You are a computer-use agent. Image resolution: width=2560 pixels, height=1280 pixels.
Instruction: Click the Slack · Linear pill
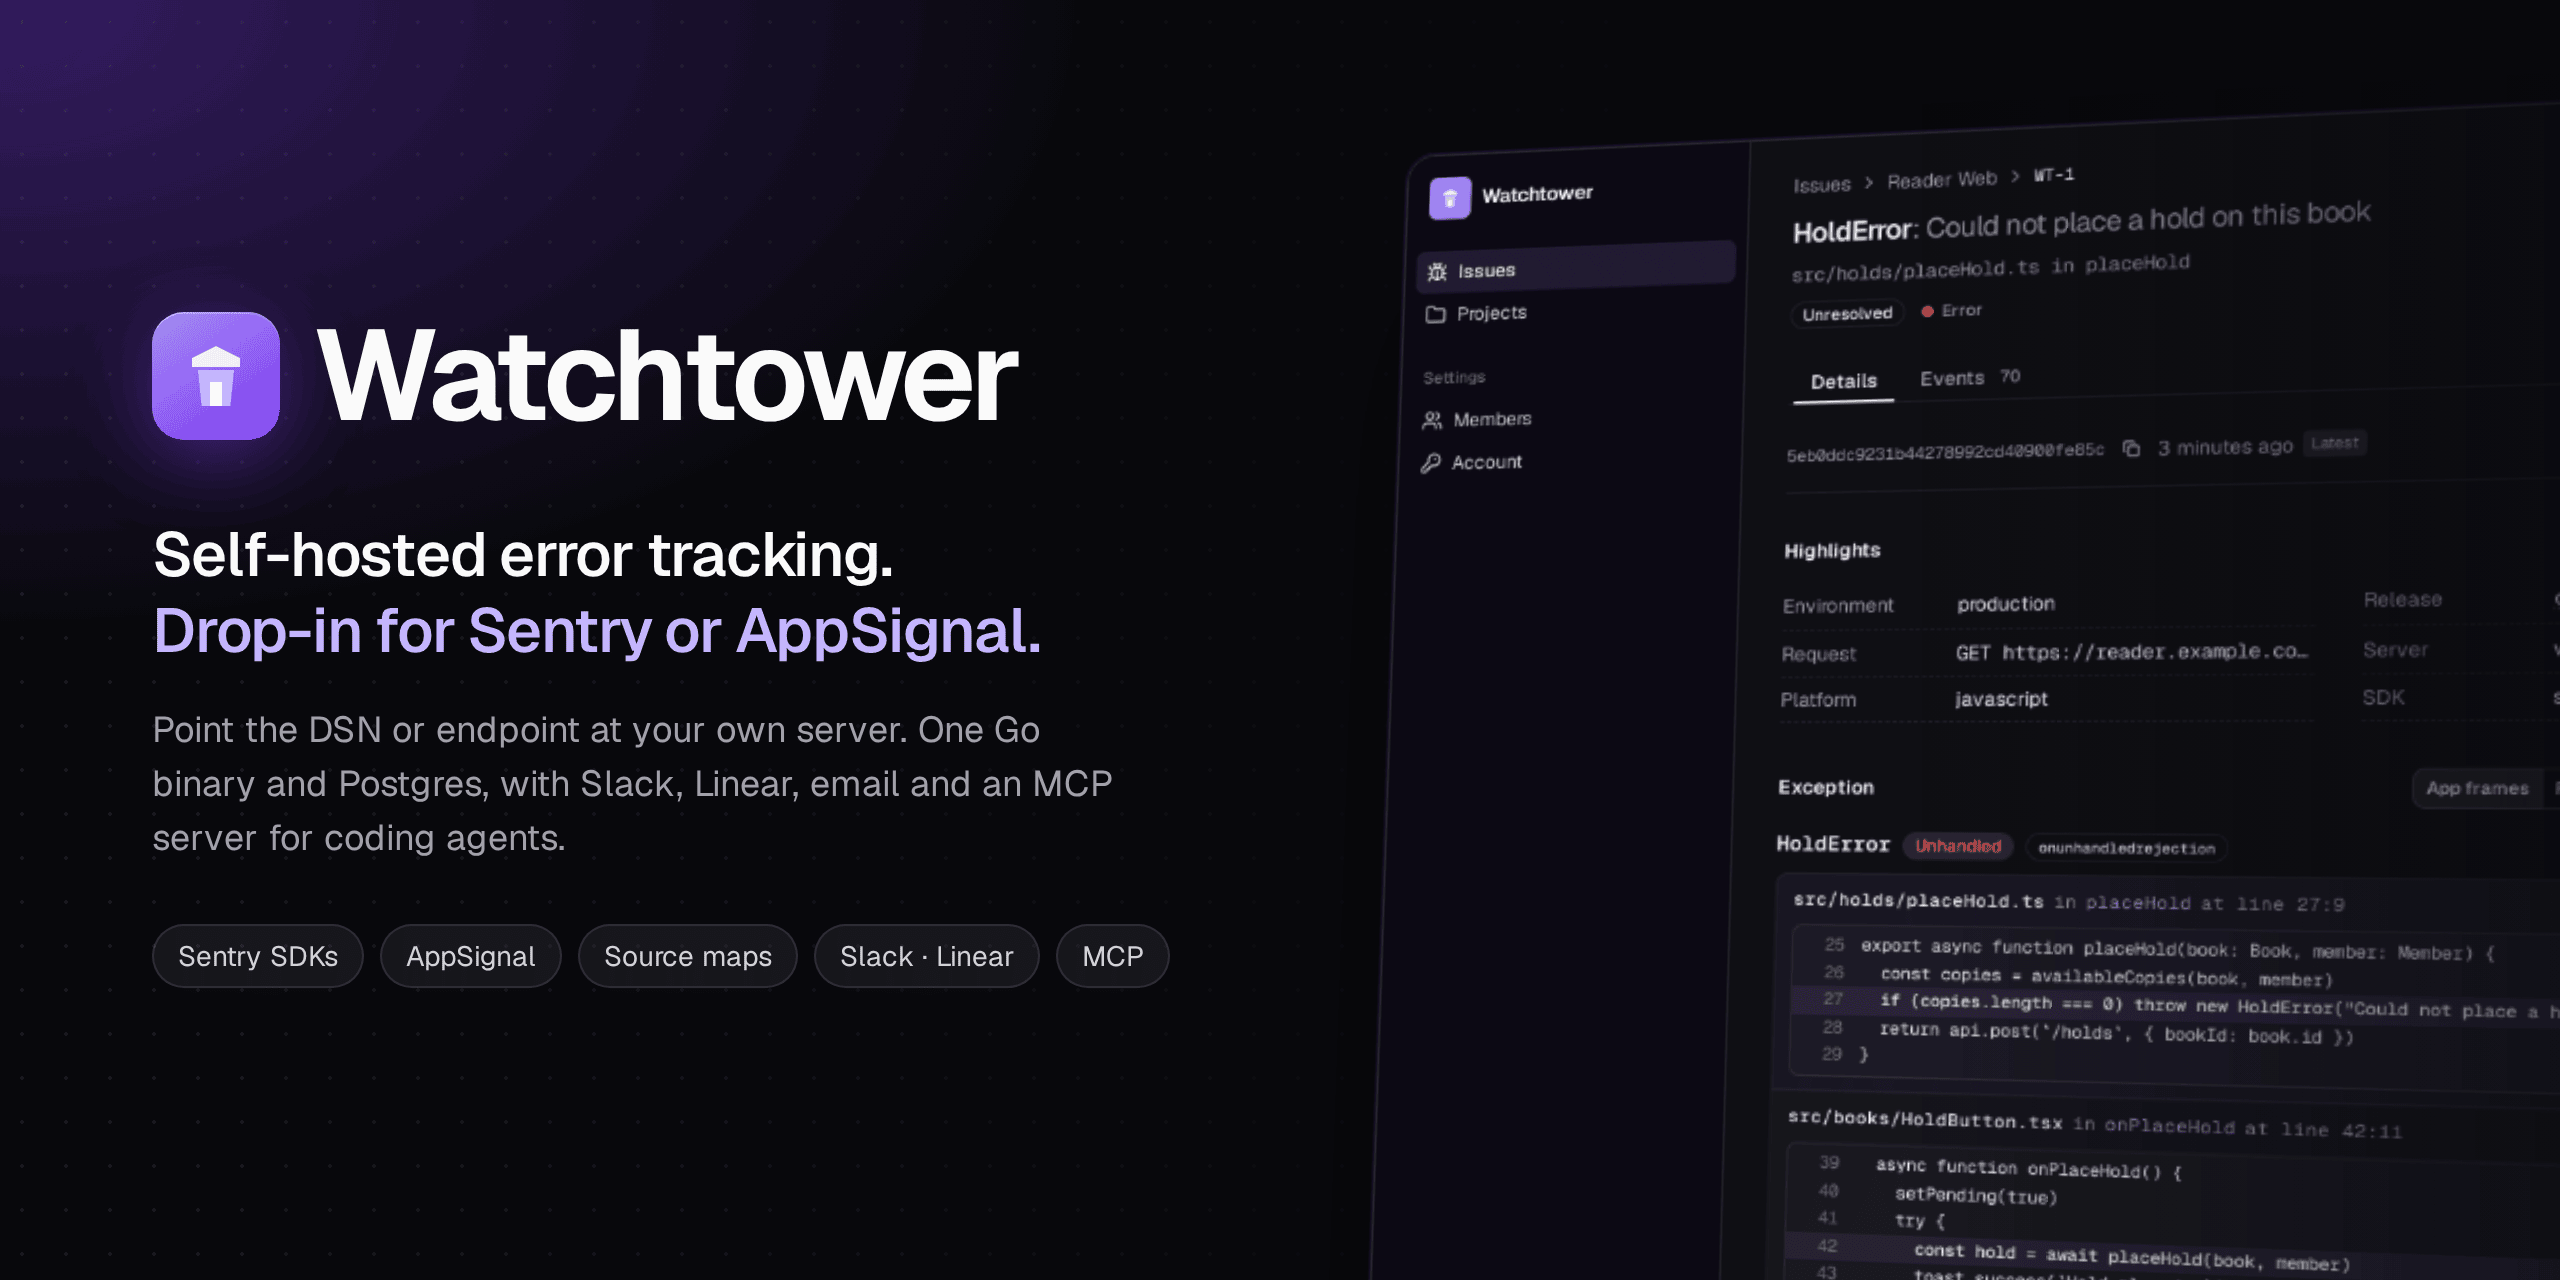927,956
